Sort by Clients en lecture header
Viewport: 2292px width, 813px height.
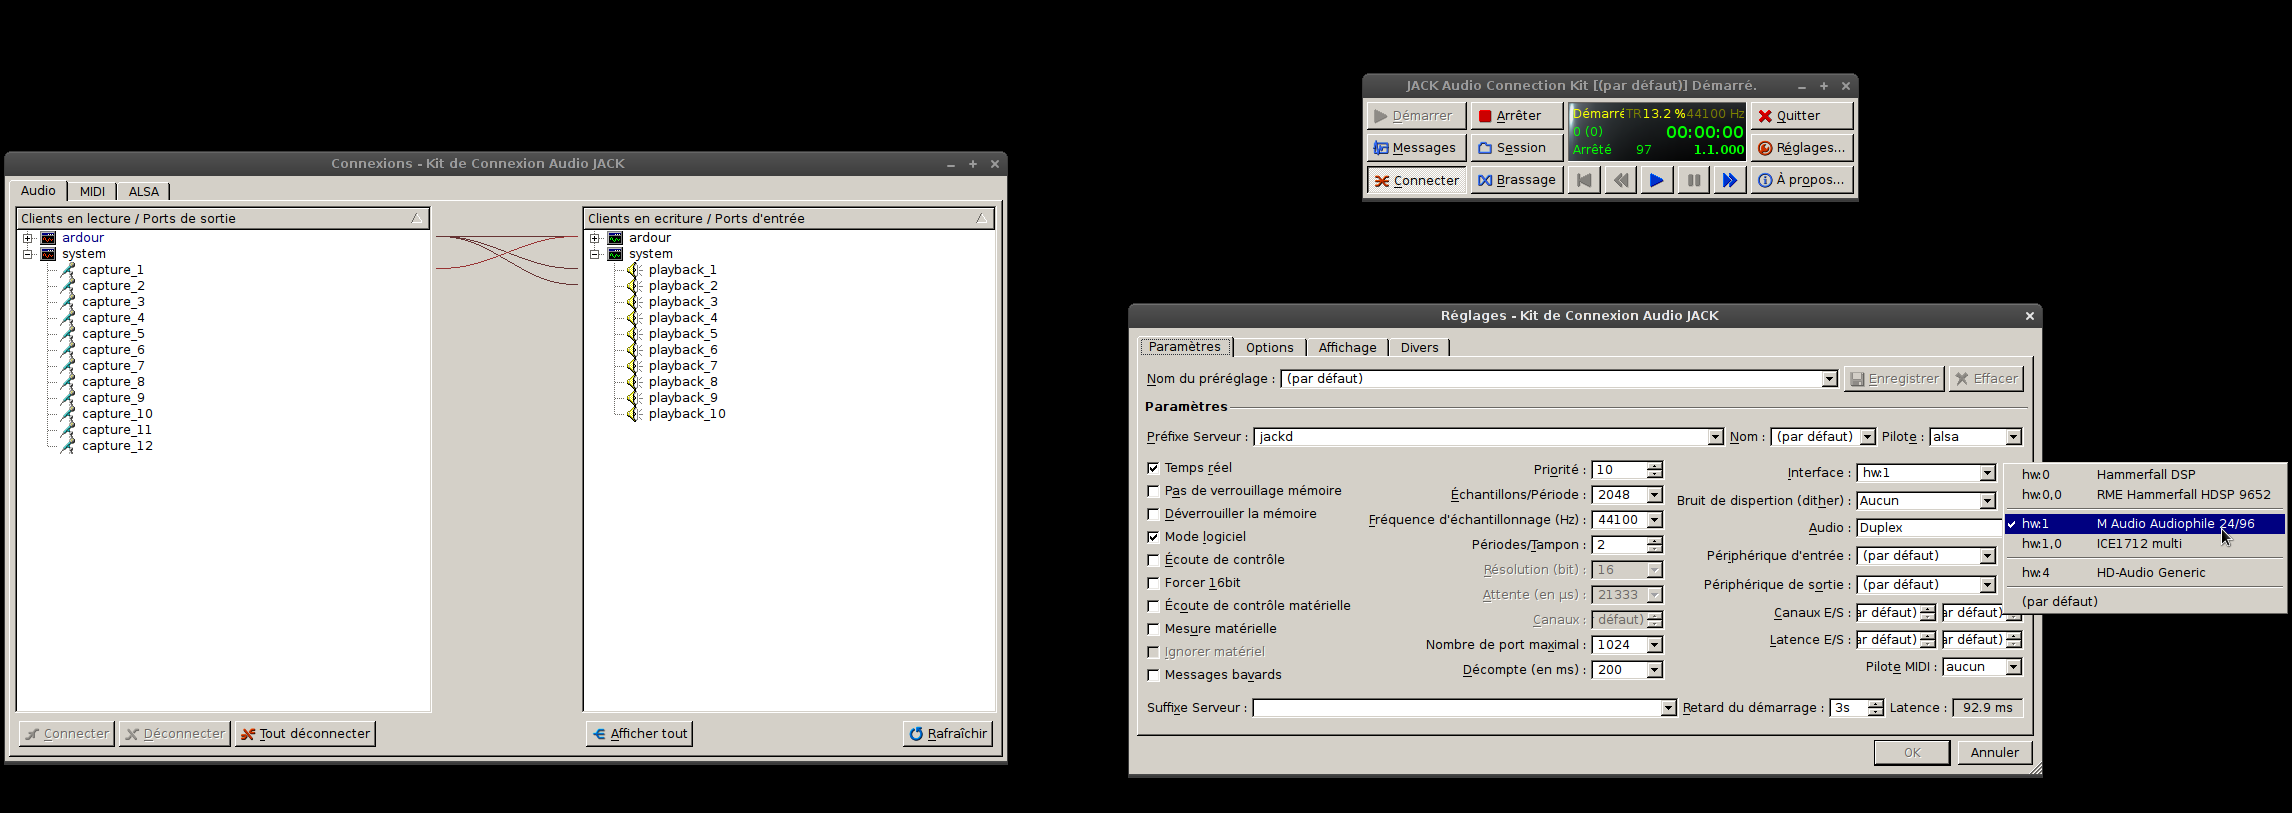pyautogui.click(x=223, y=219)
